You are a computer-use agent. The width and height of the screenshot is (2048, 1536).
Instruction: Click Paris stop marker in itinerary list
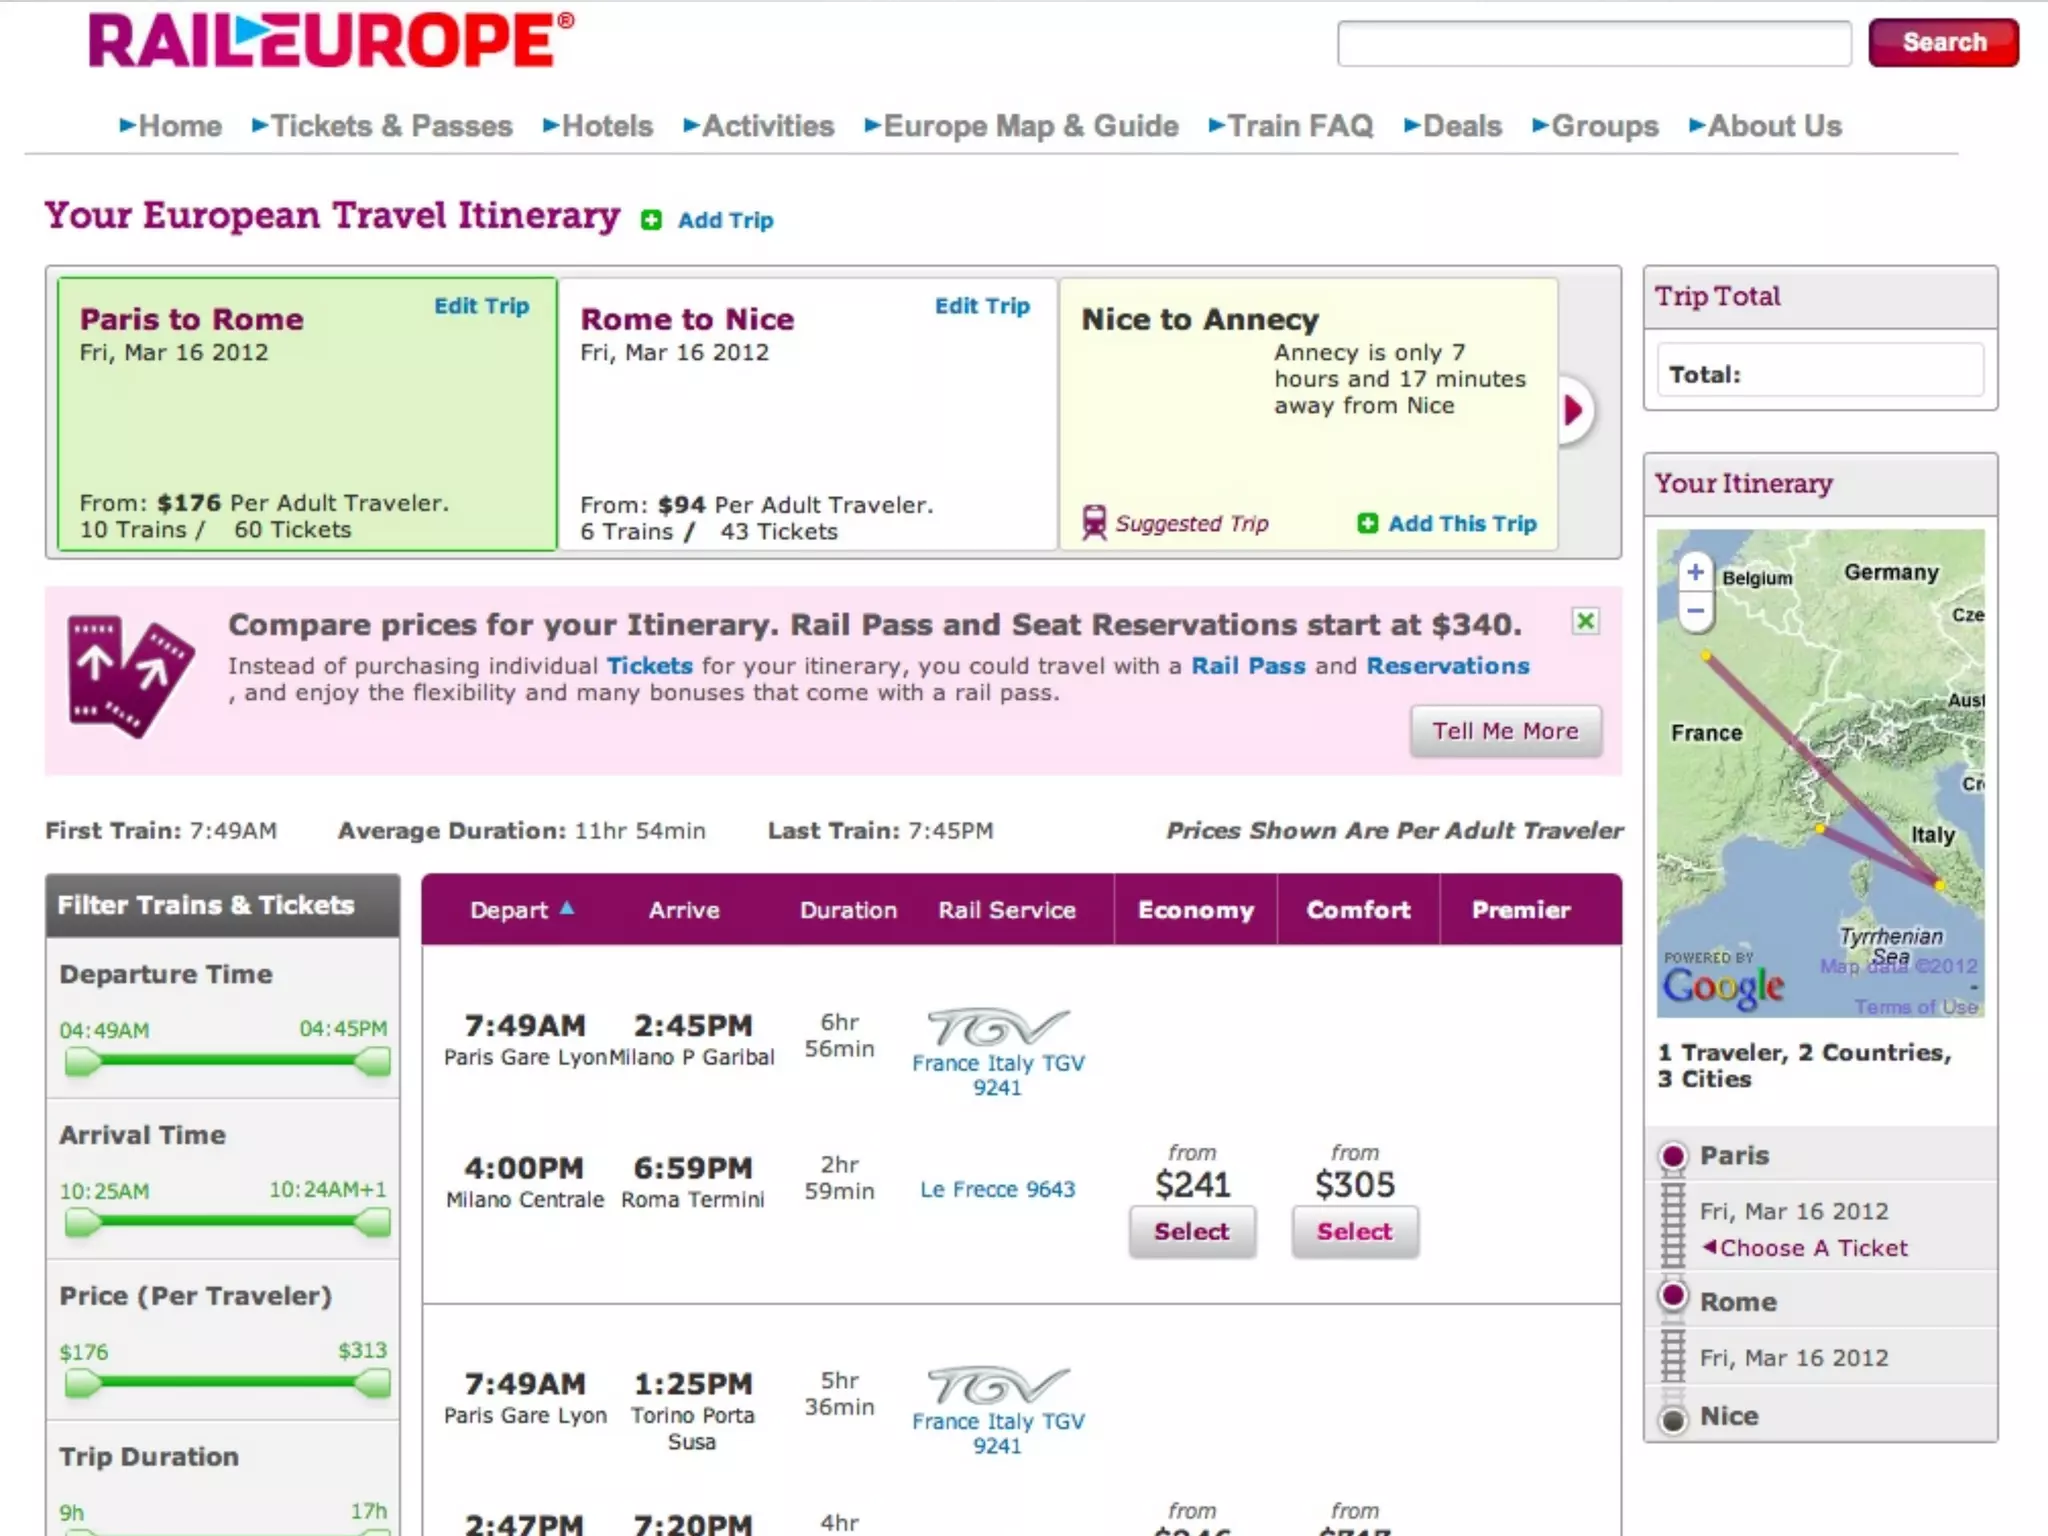[1673, 1157]
